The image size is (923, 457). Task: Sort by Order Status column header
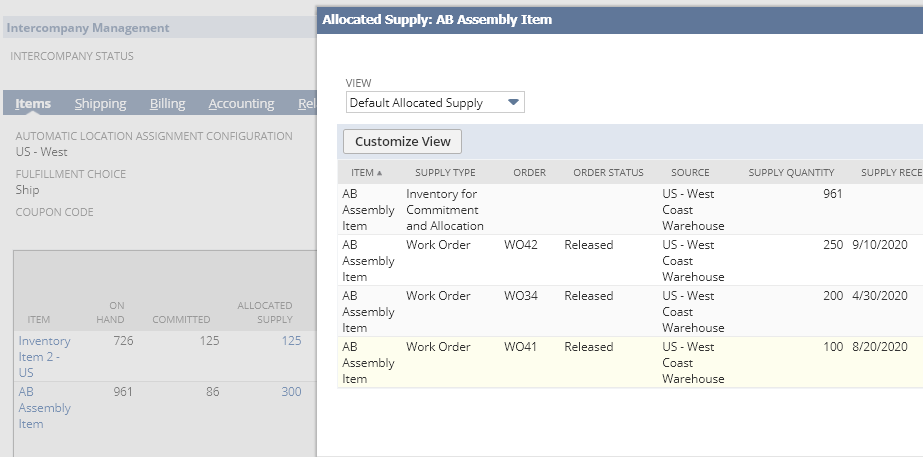pos(608,172)
